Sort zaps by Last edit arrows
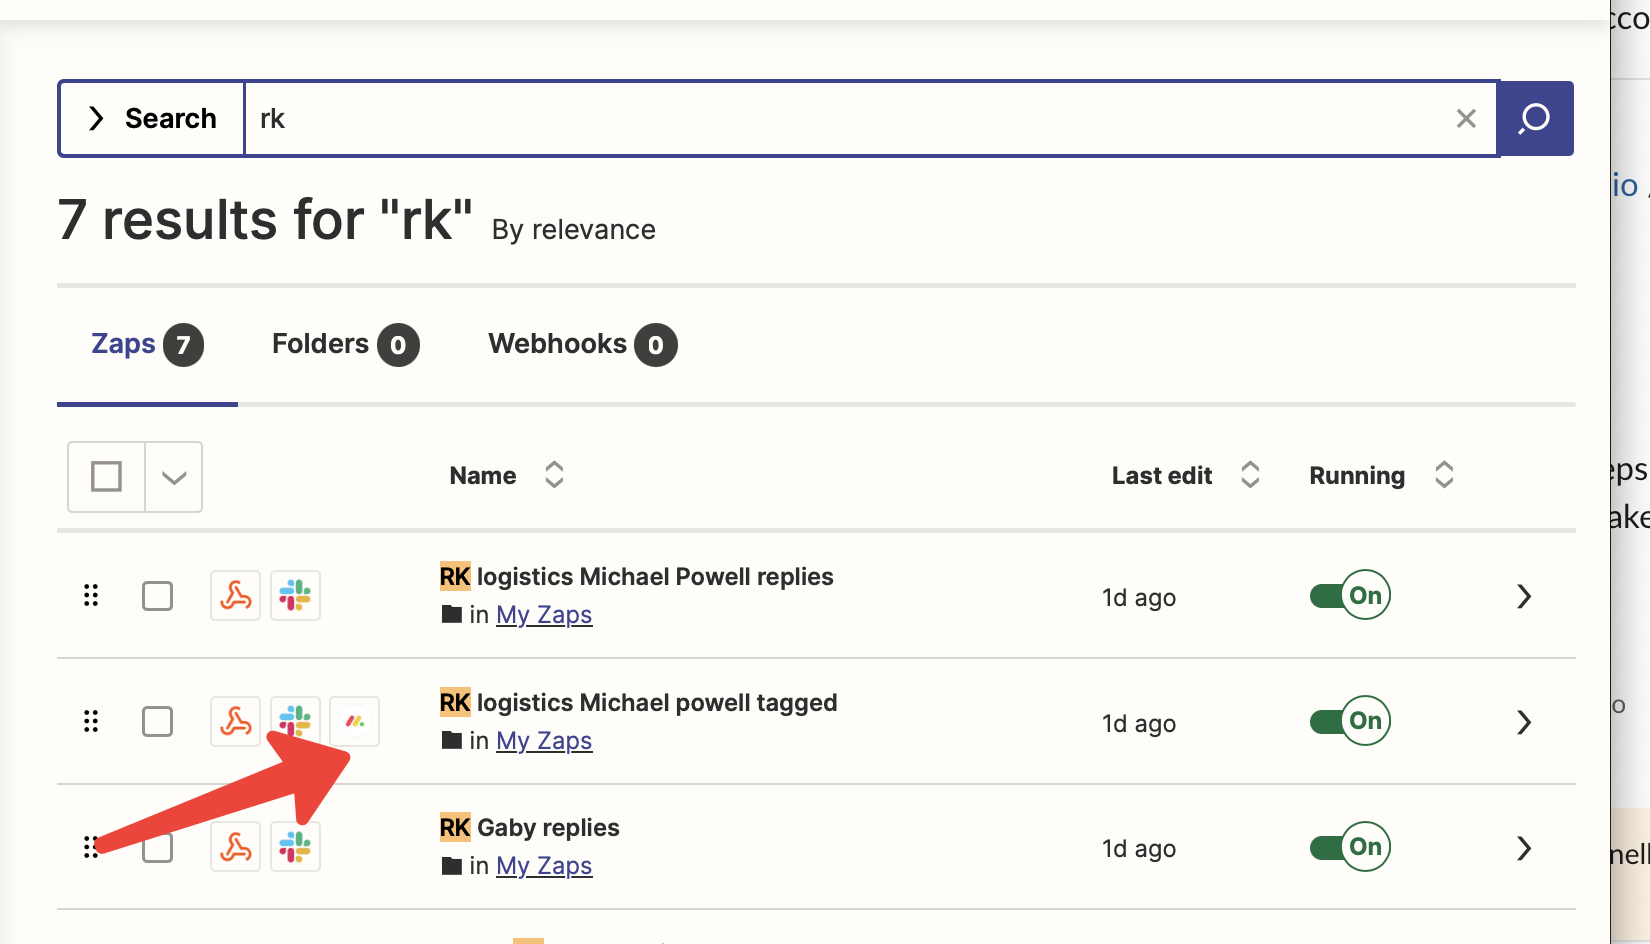Image resolution: width=1650 pixels, height=944 pixels. pos(1250,475)
